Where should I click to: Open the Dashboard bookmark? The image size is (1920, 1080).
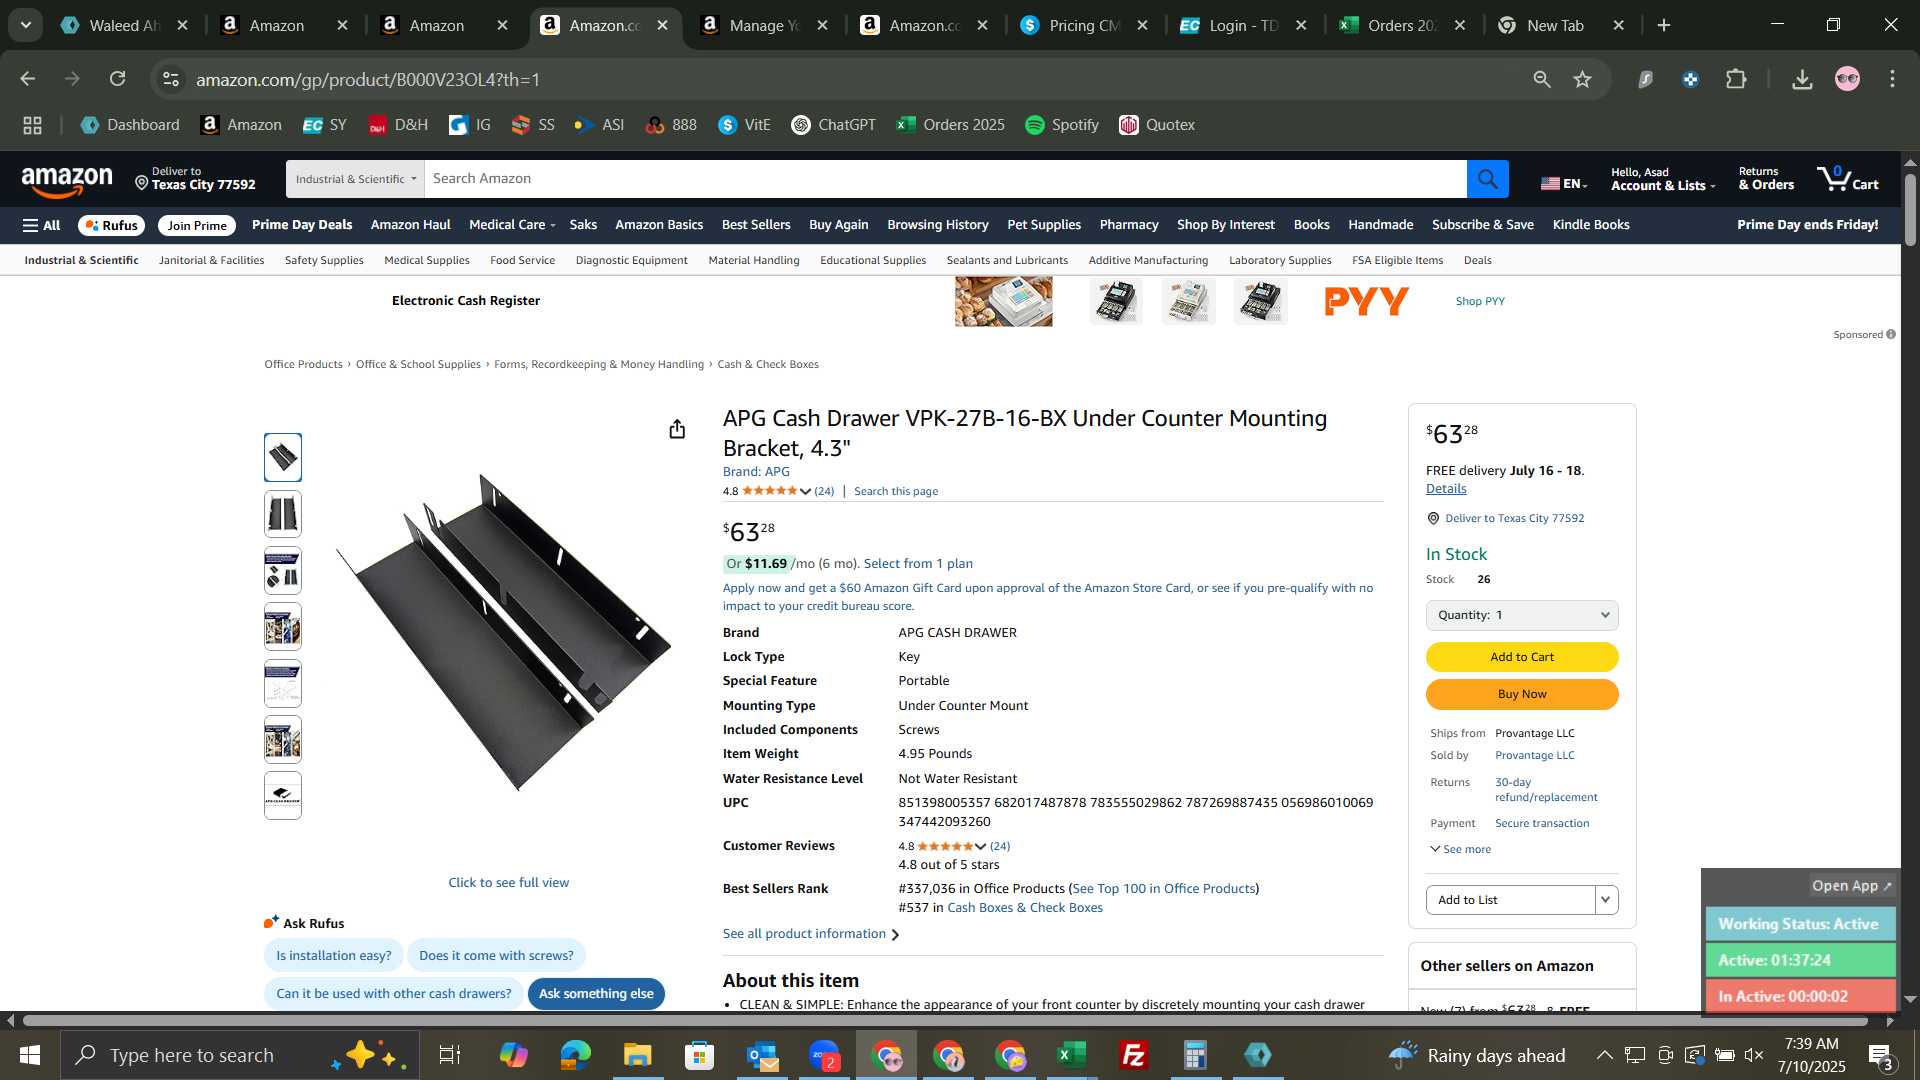coord(130,125)
